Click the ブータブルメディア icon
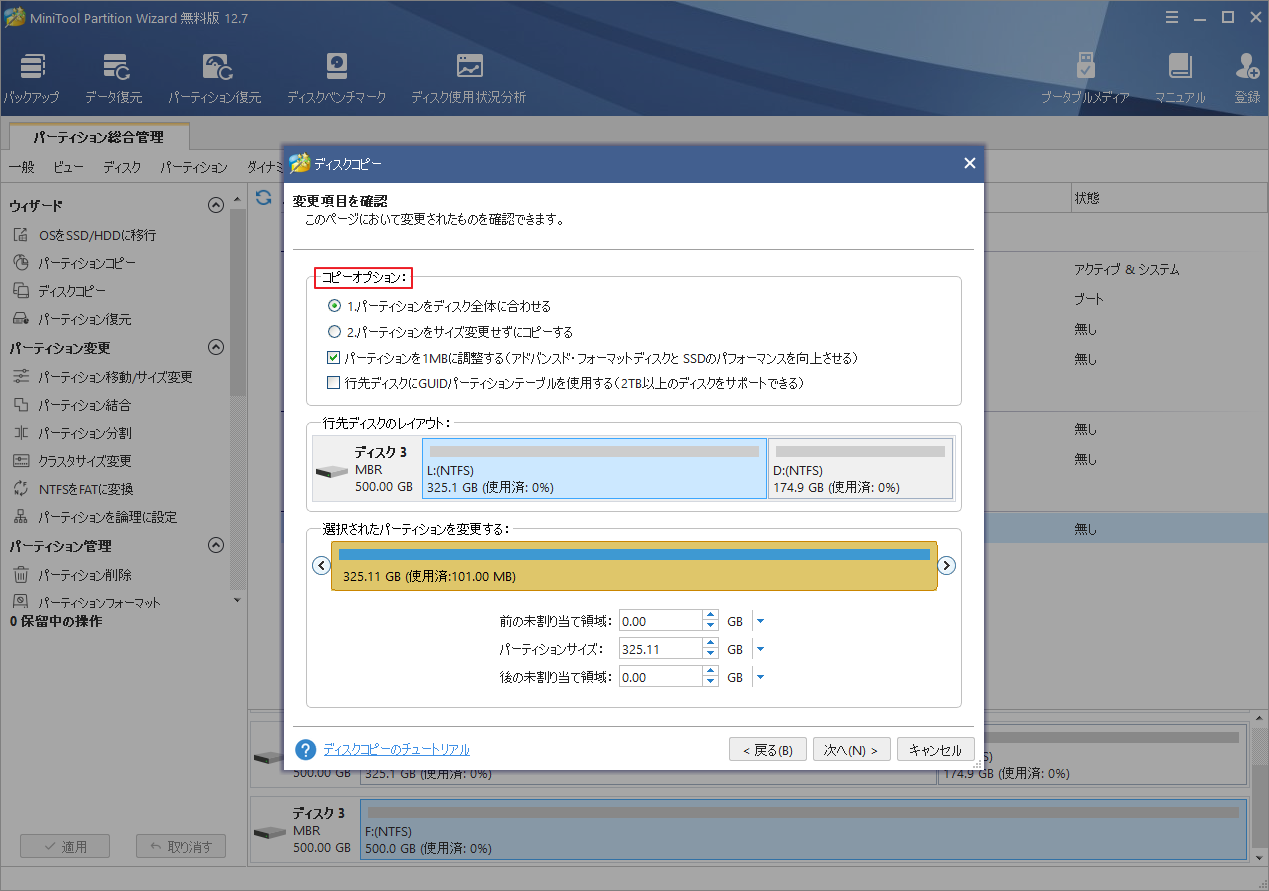 1085,68
